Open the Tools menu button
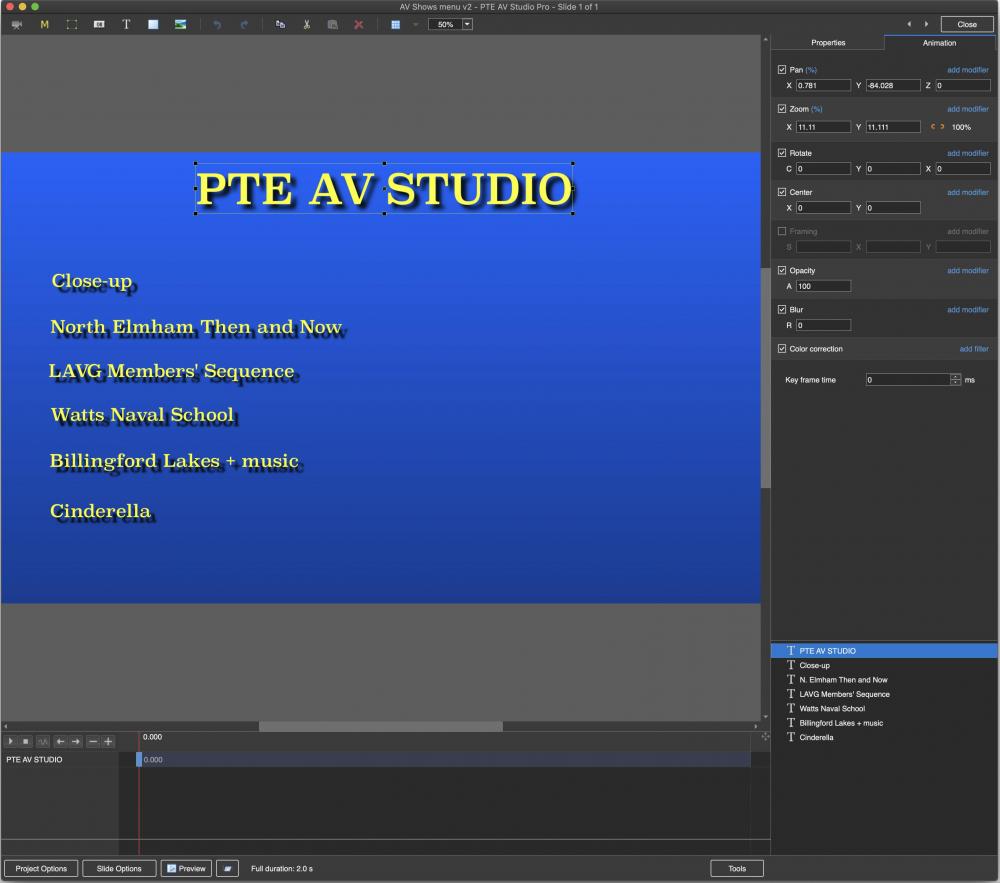 [x=737, y=868]
